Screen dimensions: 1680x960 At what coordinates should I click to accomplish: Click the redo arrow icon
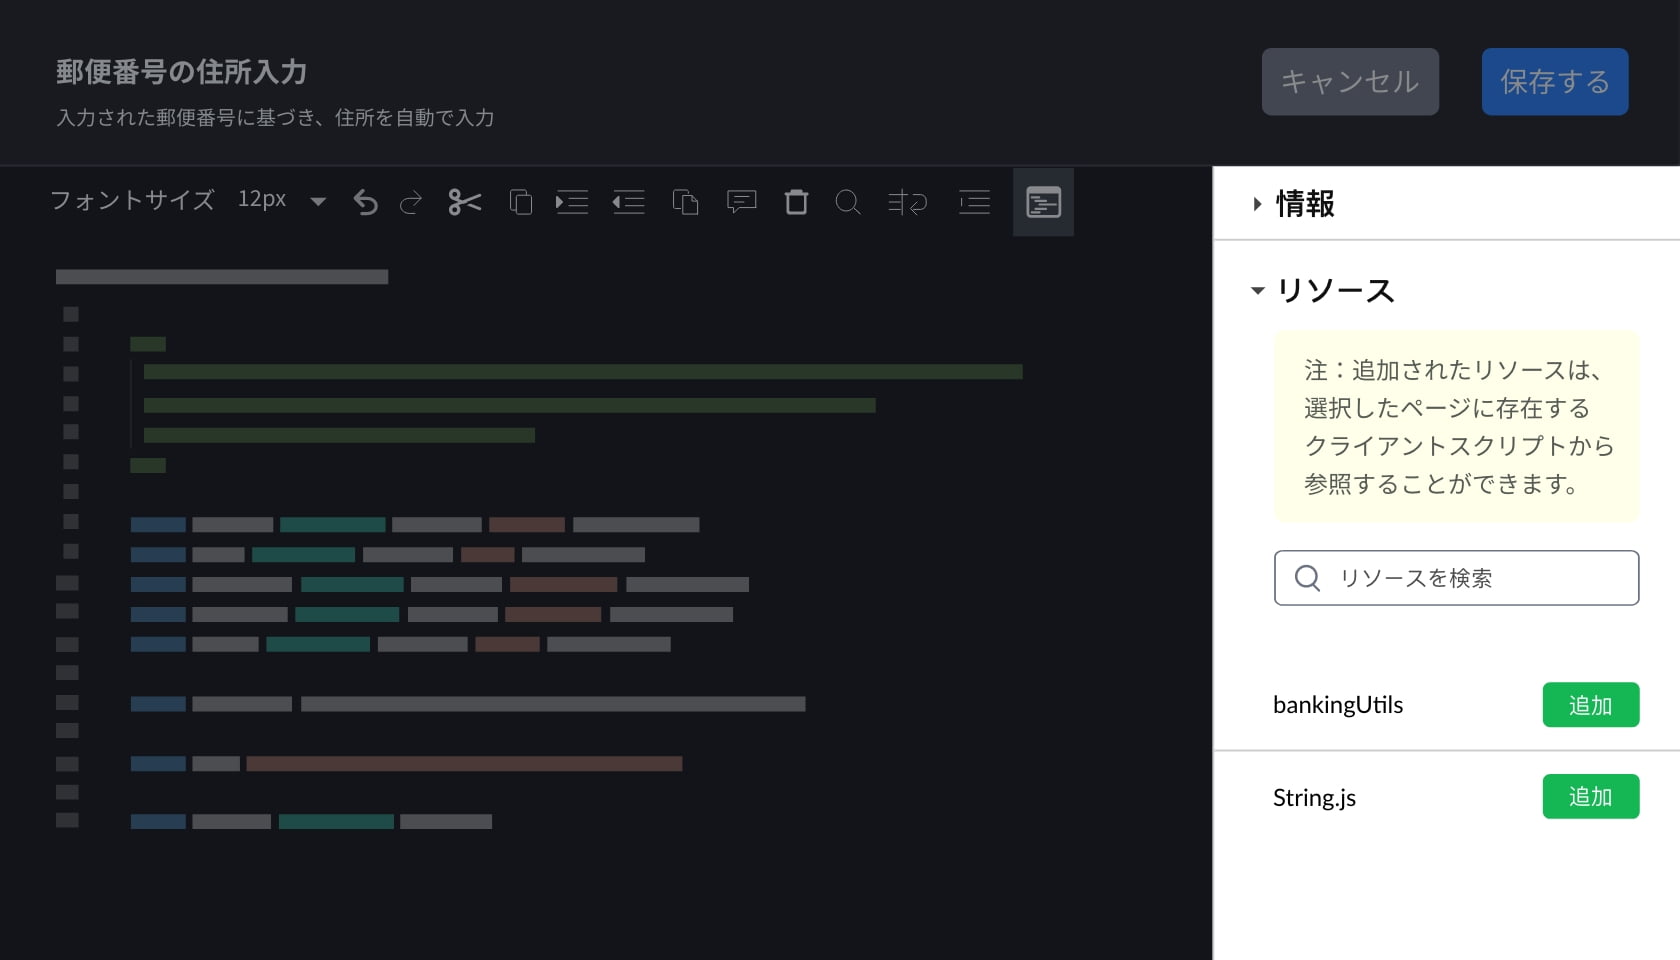411,203
